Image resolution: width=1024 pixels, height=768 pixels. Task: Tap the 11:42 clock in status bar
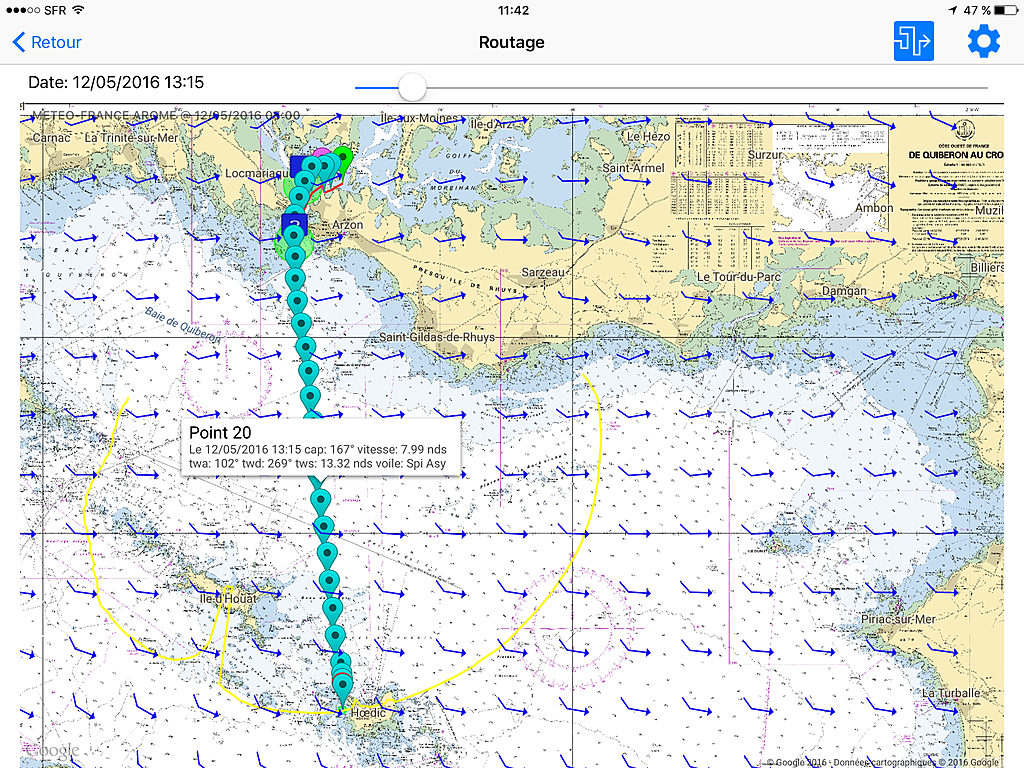point(513,10)
